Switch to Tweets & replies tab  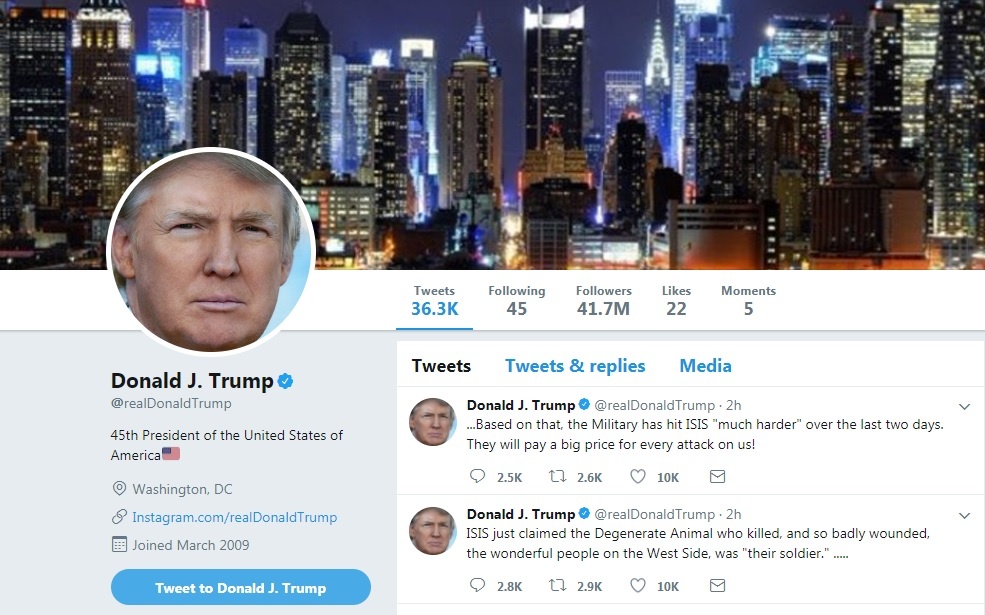pyautogui.click(x=575, y=366)
